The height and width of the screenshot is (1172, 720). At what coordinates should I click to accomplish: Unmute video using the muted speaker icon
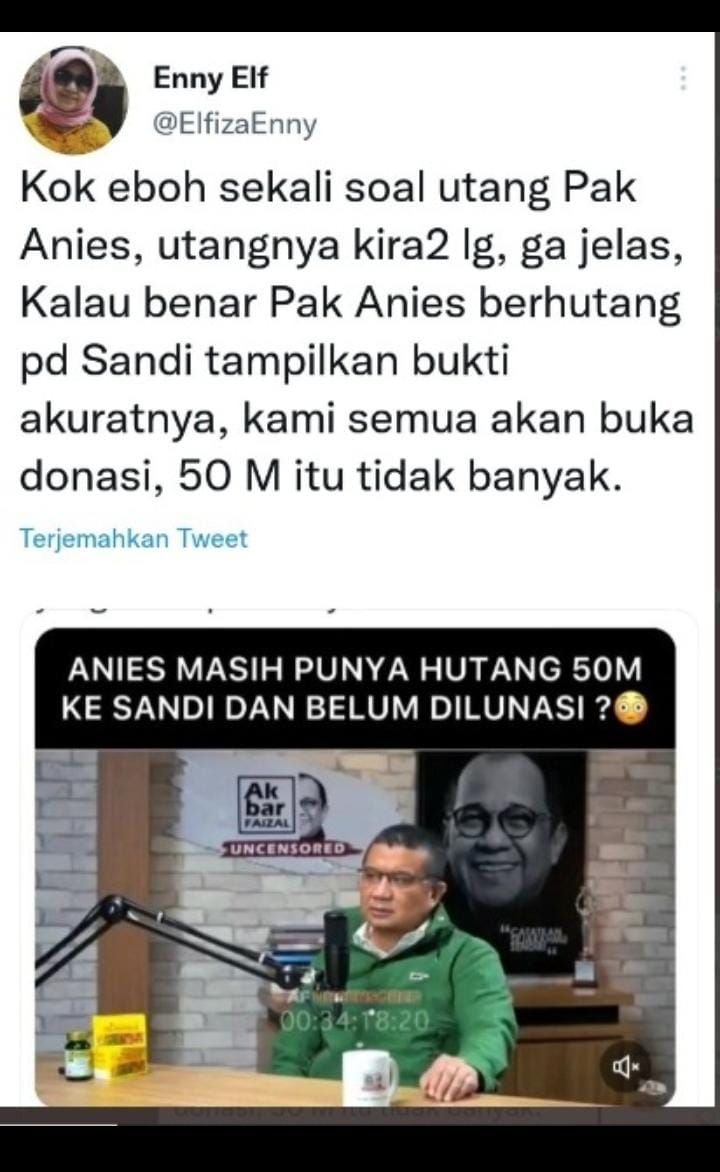coord(626,1066)
